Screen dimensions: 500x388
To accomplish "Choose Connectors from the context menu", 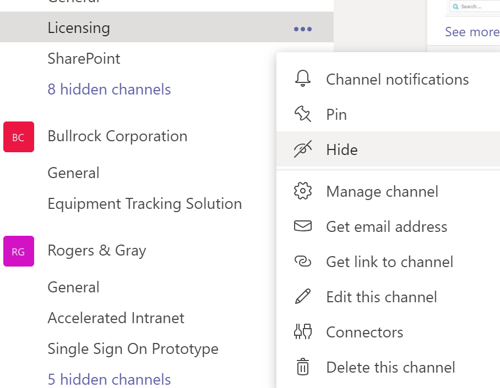I will (388, 332).
